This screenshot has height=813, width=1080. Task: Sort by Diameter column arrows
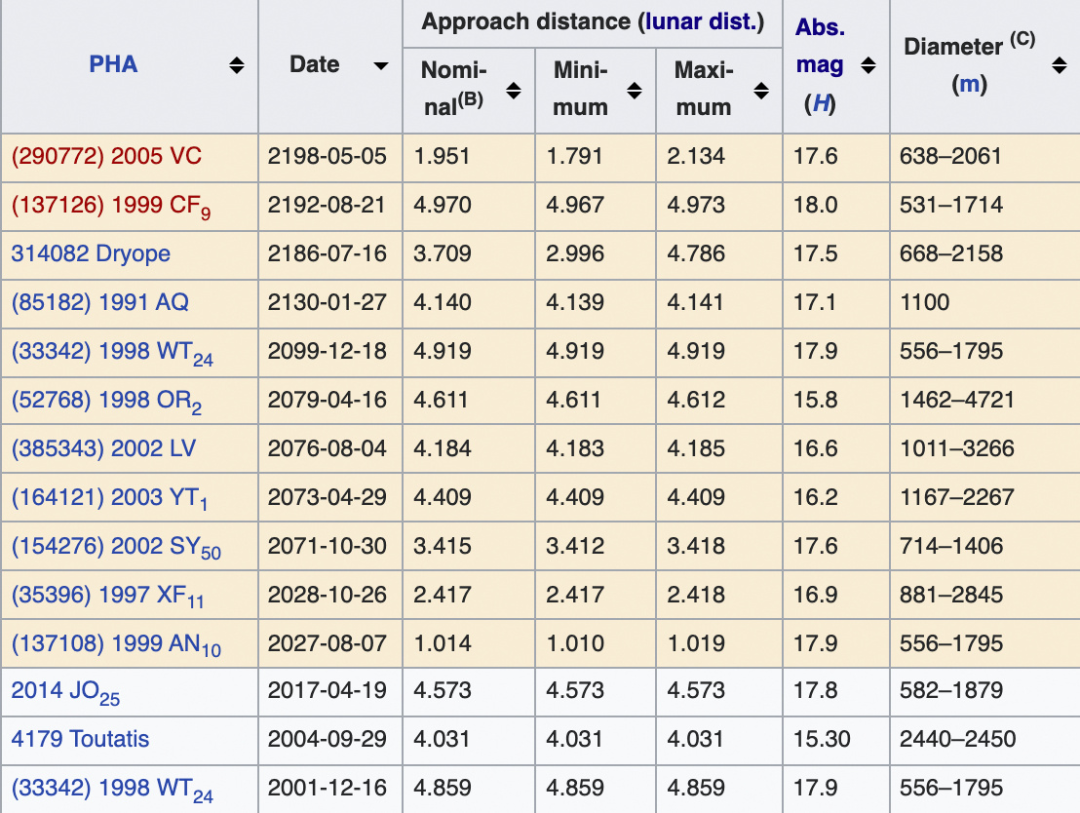pyautogui.click(x=1059, y=66)
